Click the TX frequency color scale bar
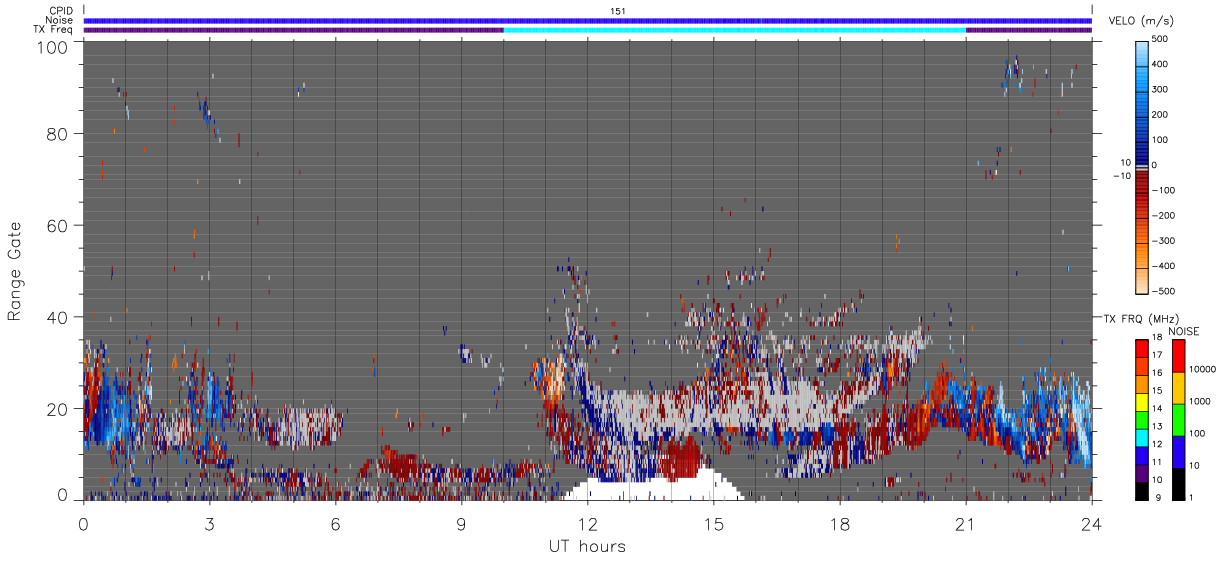The width and height of the screenshot is (1228, 567). click(1142, 420)
